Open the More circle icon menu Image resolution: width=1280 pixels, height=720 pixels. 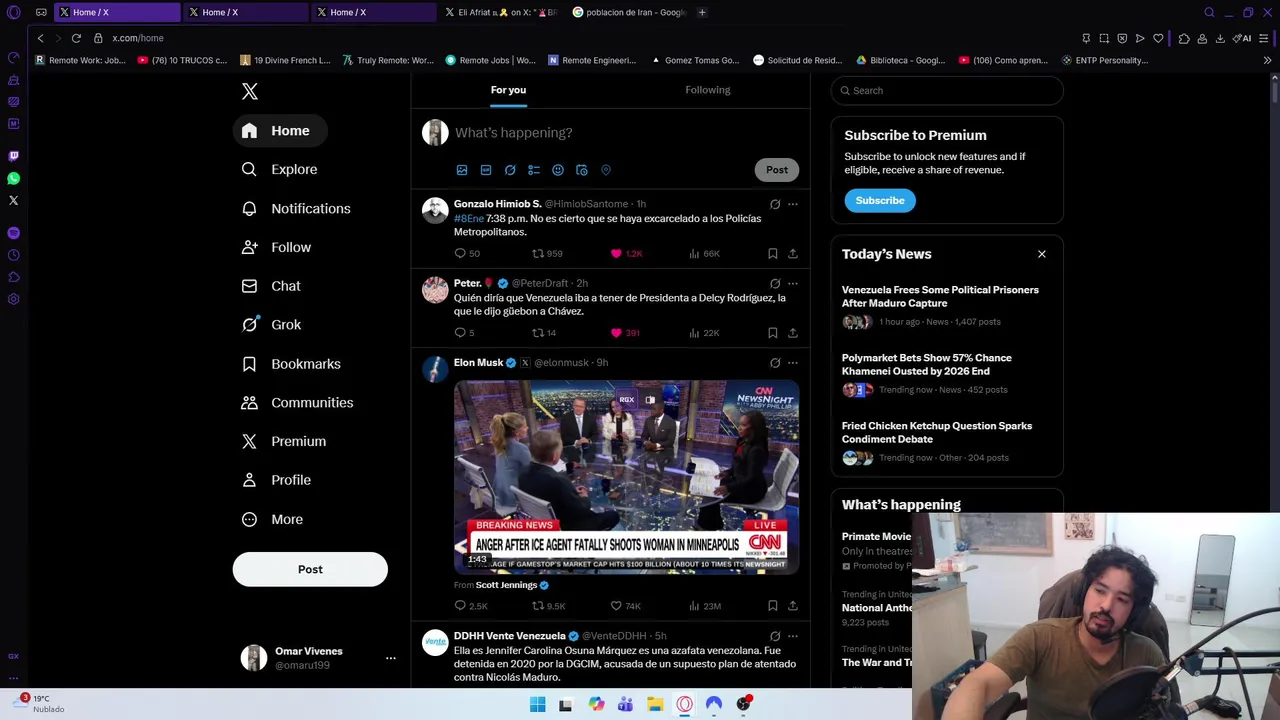click(x=249, y=519)
